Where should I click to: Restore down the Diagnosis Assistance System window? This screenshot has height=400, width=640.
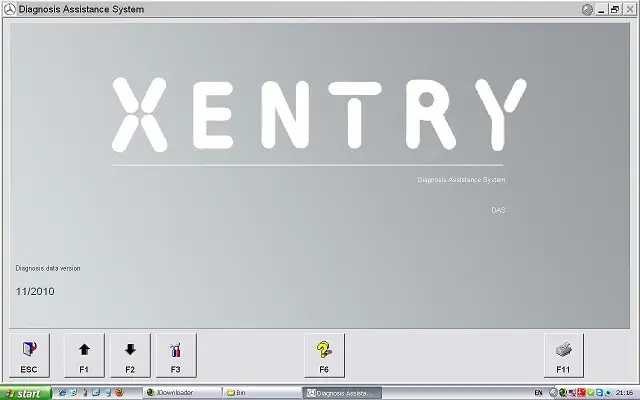615,9
